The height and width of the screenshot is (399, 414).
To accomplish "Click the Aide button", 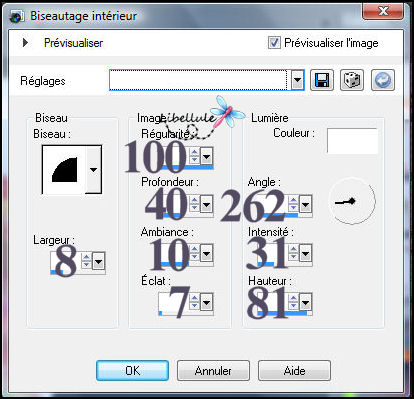I will click(294, 370).
